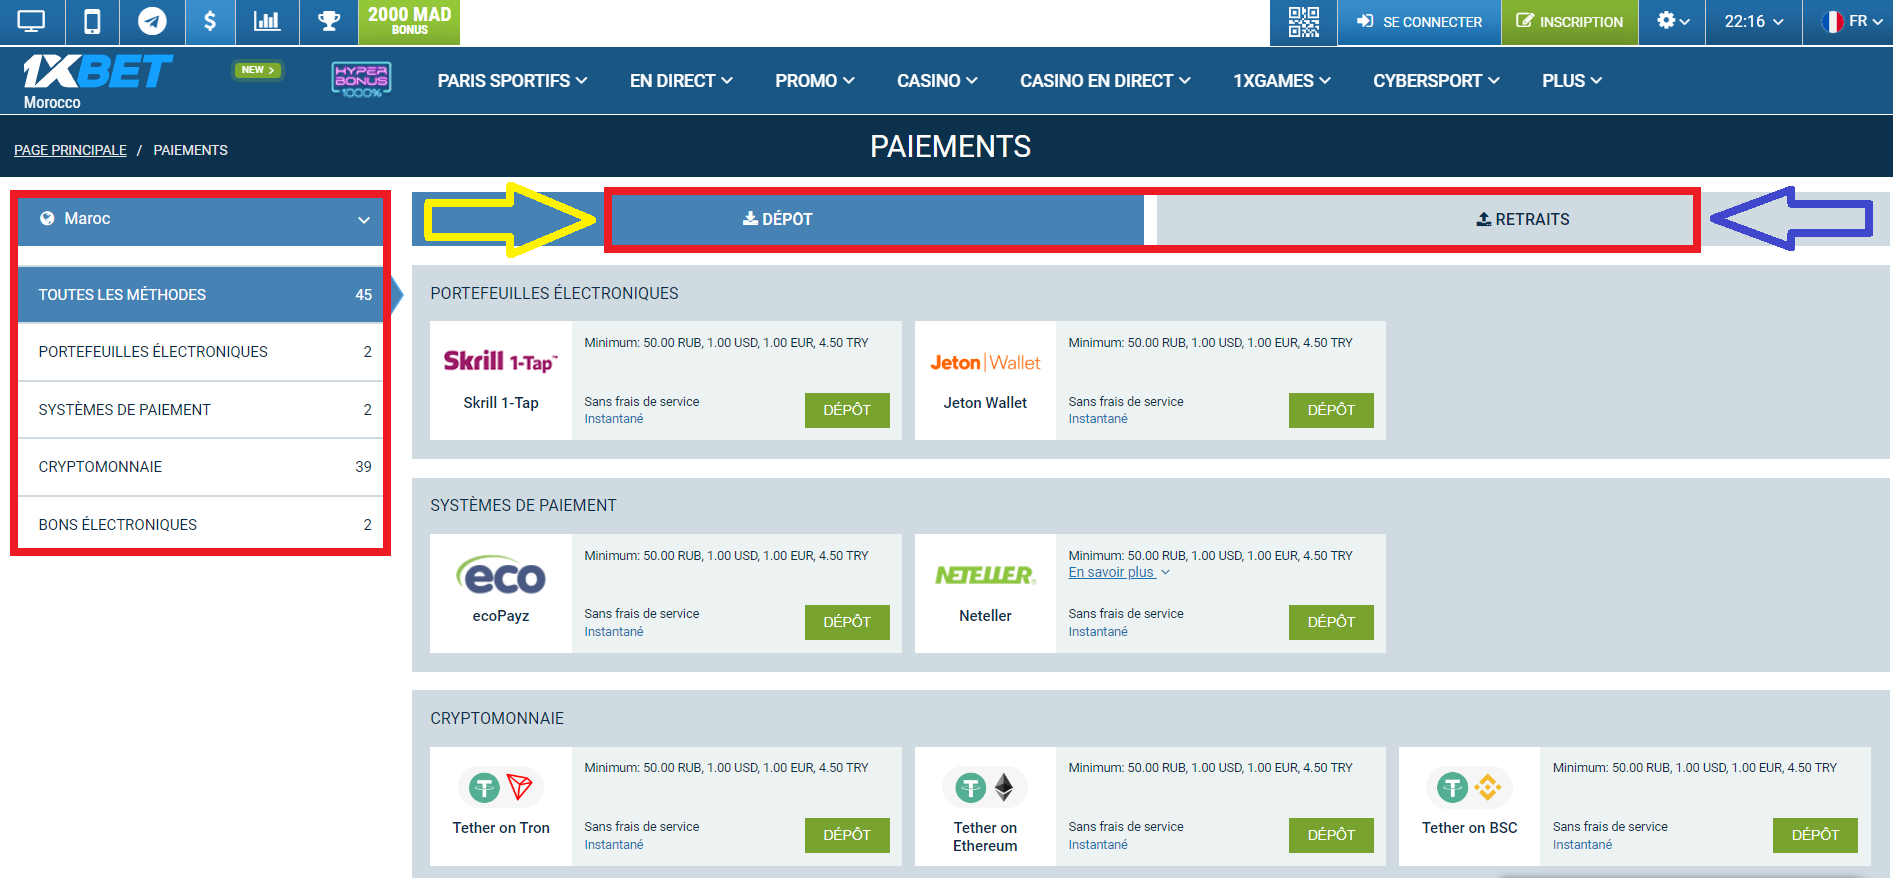
Task: Click DÉPÔT button for Jeton Wallet
Action: coord(1331,410)
